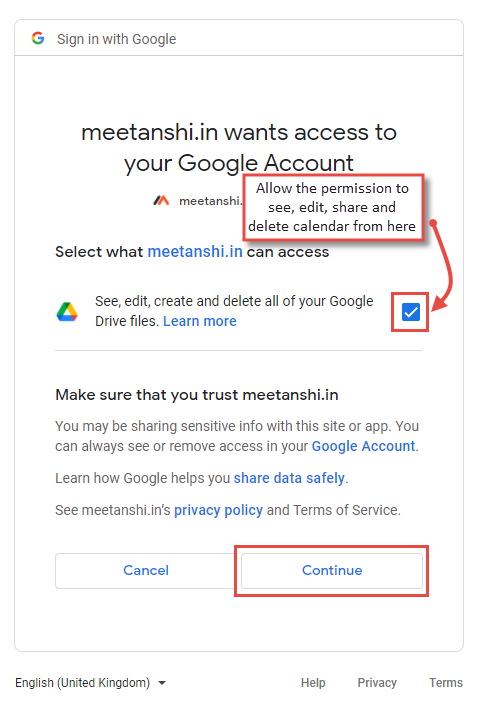The width and height of the screenshot is (481, 708).
Task: Click the Cancel button
Action: [x=146, y=570]
